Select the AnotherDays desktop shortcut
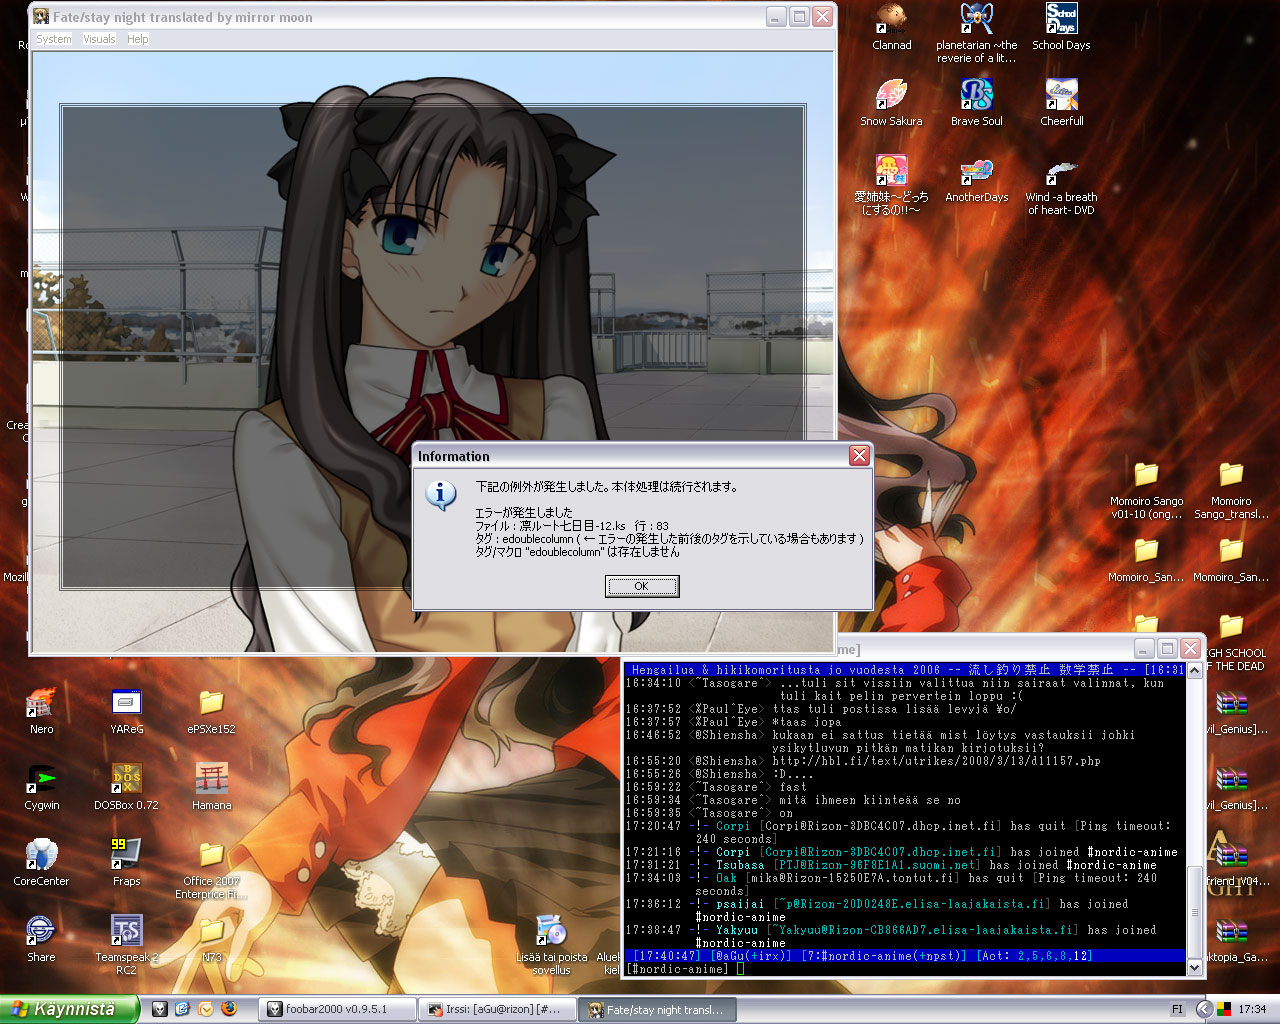This screenshot has width=1280, height=1024. pos(976,179)
